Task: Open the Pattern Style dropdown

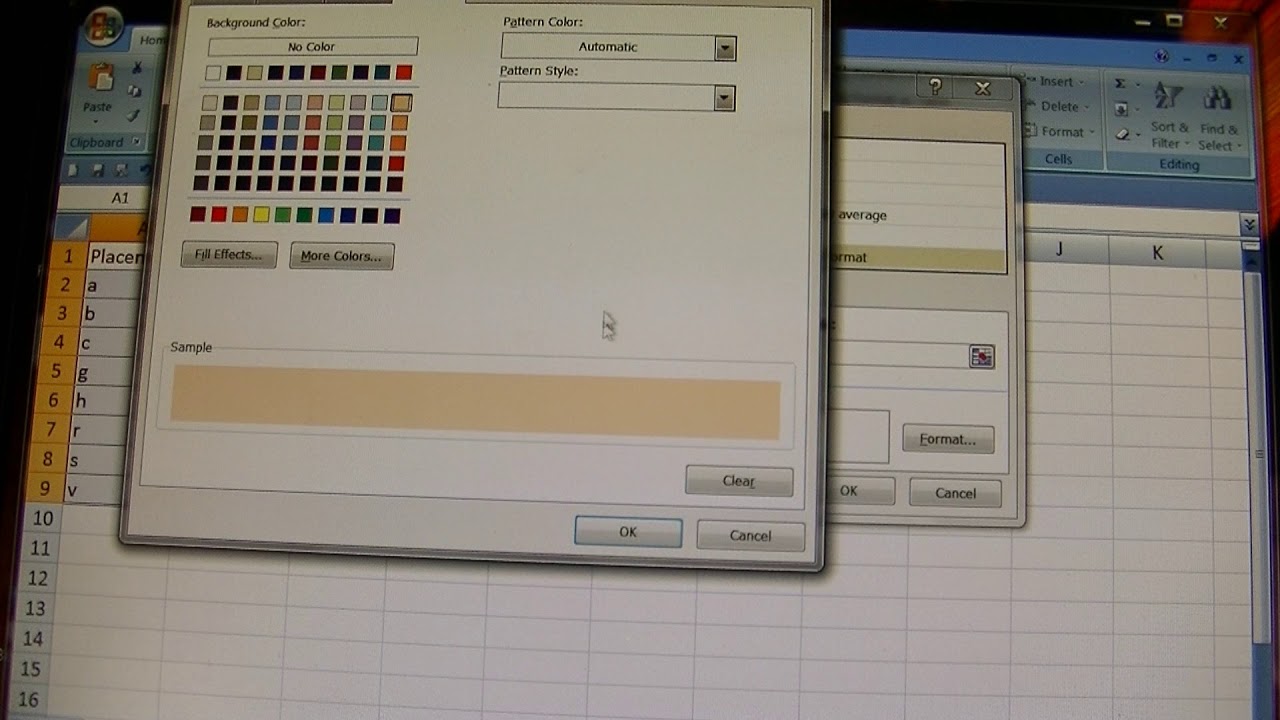Action: coord(724,98)
